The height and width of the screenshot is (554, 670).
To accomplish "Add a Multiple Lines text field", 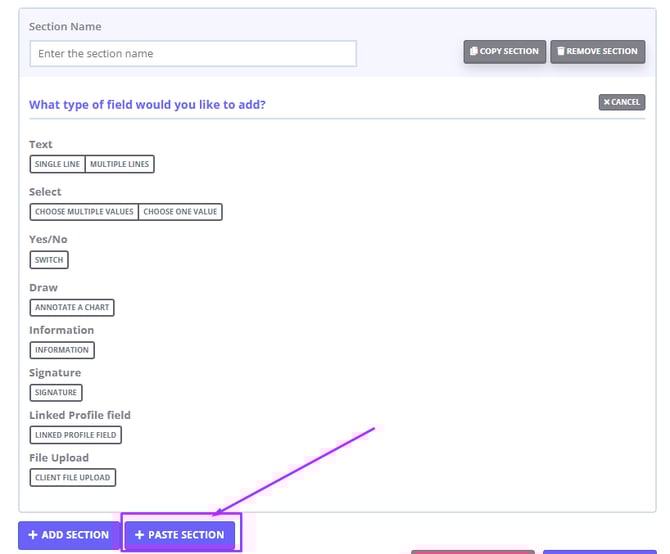I will [x=120, y=164].
